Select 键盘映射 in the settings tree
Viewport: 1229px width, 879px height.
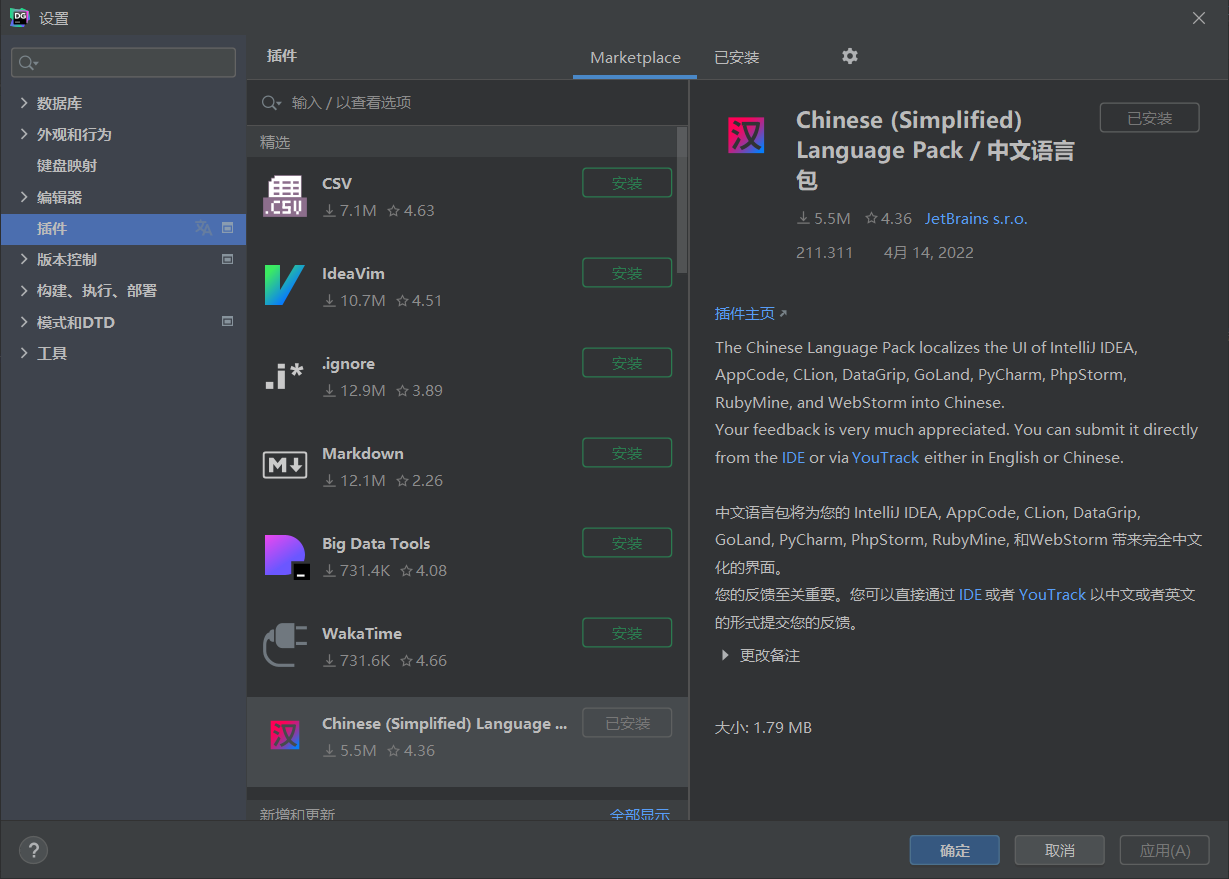pyautogui.click(x=67, y=165)
